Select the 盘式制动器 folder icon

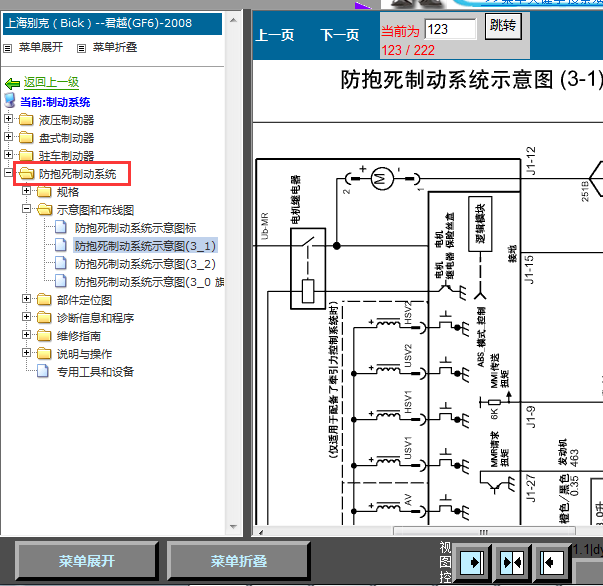click(x=26, y=137)
